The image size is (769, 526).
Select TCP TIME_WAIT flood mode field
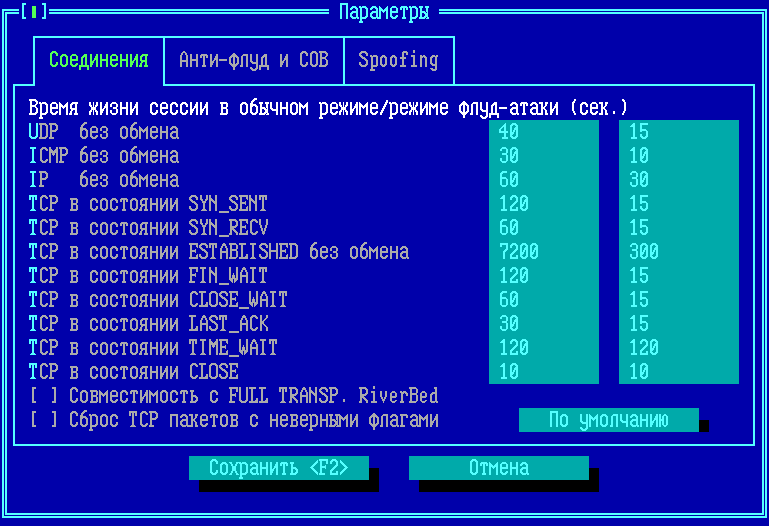(x=678, y=348)
